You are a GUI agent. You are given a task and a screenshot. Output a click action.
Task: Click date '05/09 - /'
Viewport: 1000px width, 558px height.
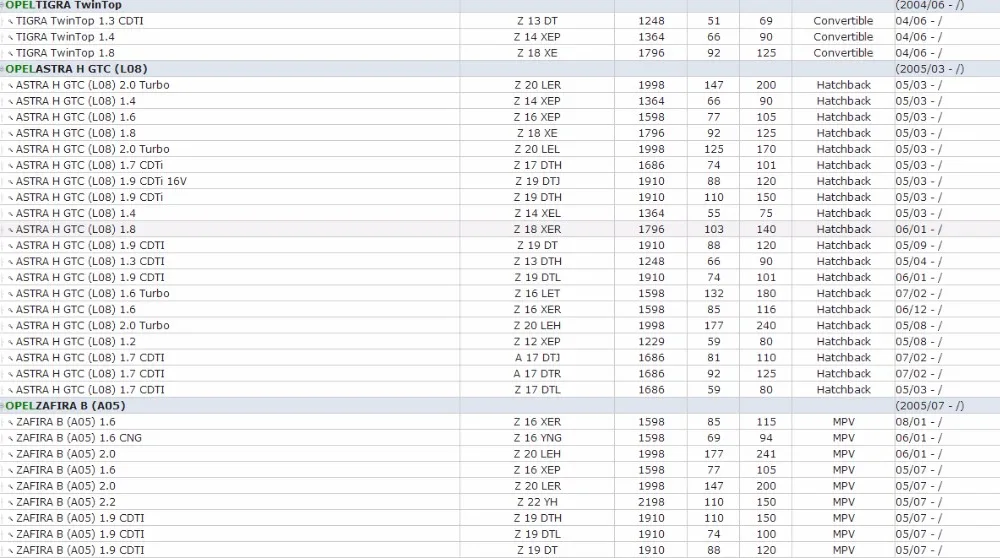coord(918,245)
